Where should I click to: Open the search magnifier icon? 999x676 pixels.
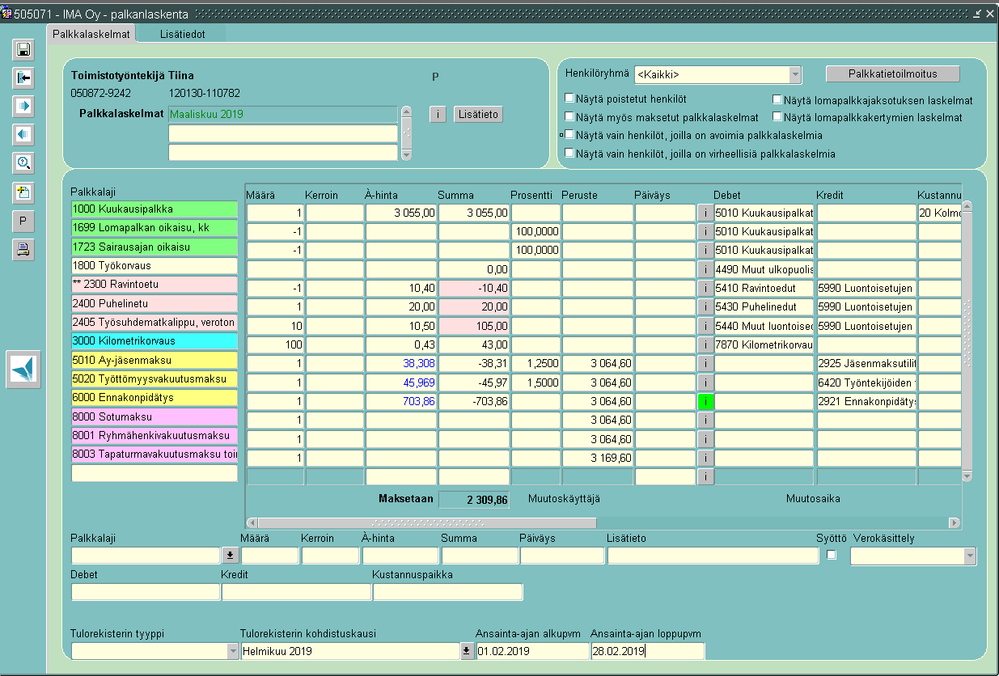[x=24, y=163]
